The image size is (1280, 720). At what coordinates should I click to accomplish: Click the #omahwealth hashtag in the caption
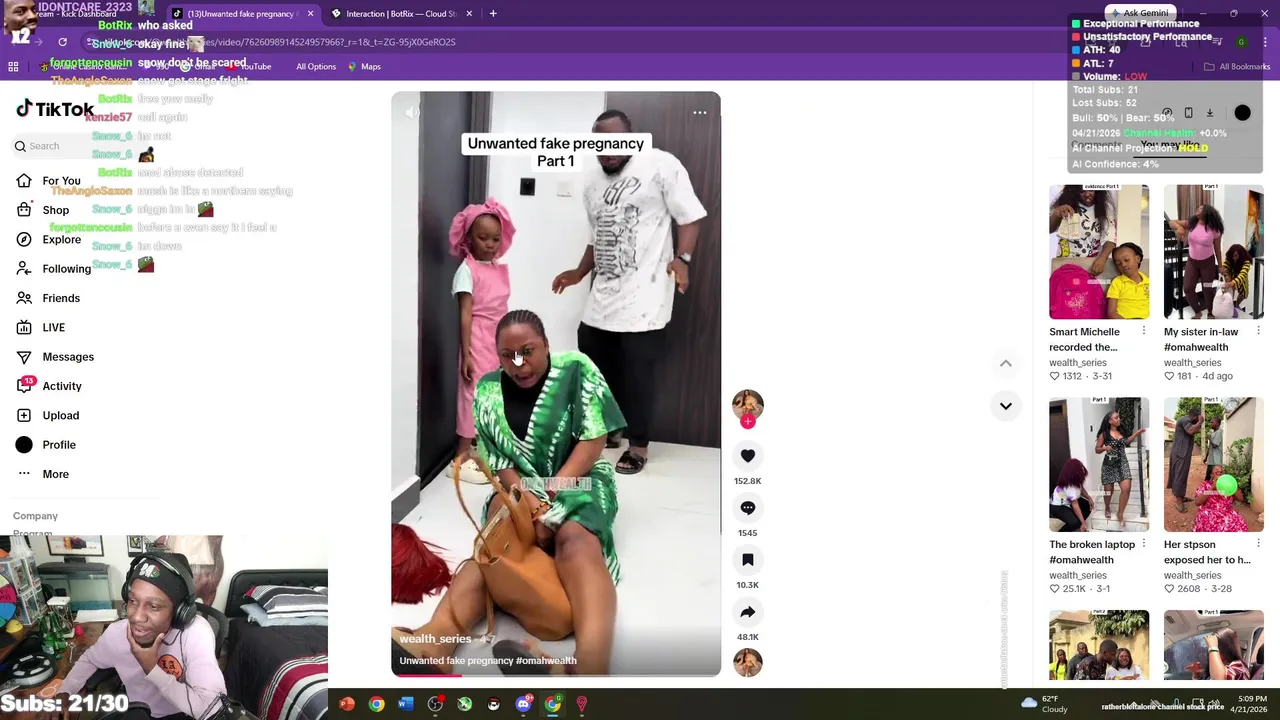click(546, 661)
